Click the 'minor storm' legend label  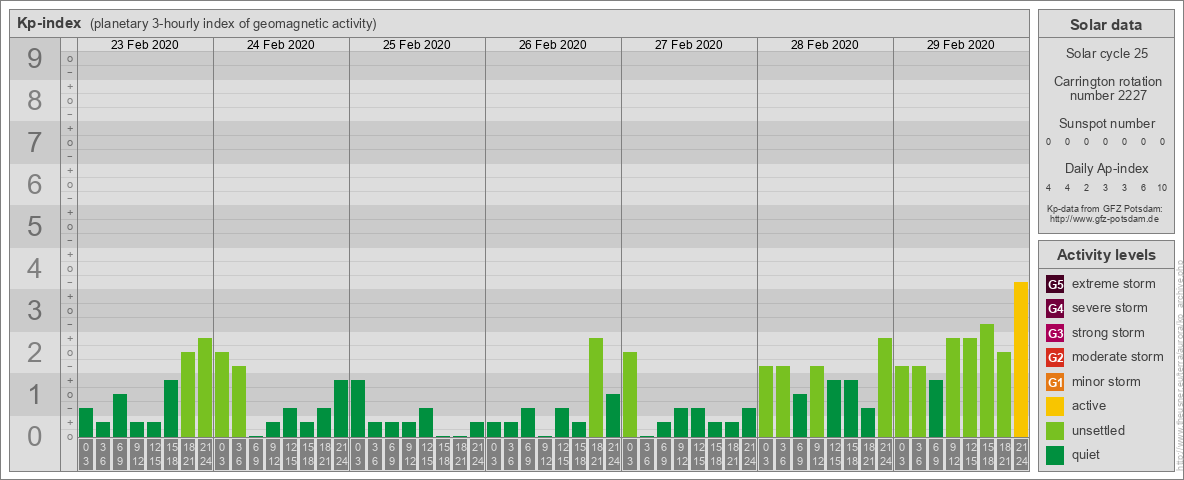coord(1106,381)
